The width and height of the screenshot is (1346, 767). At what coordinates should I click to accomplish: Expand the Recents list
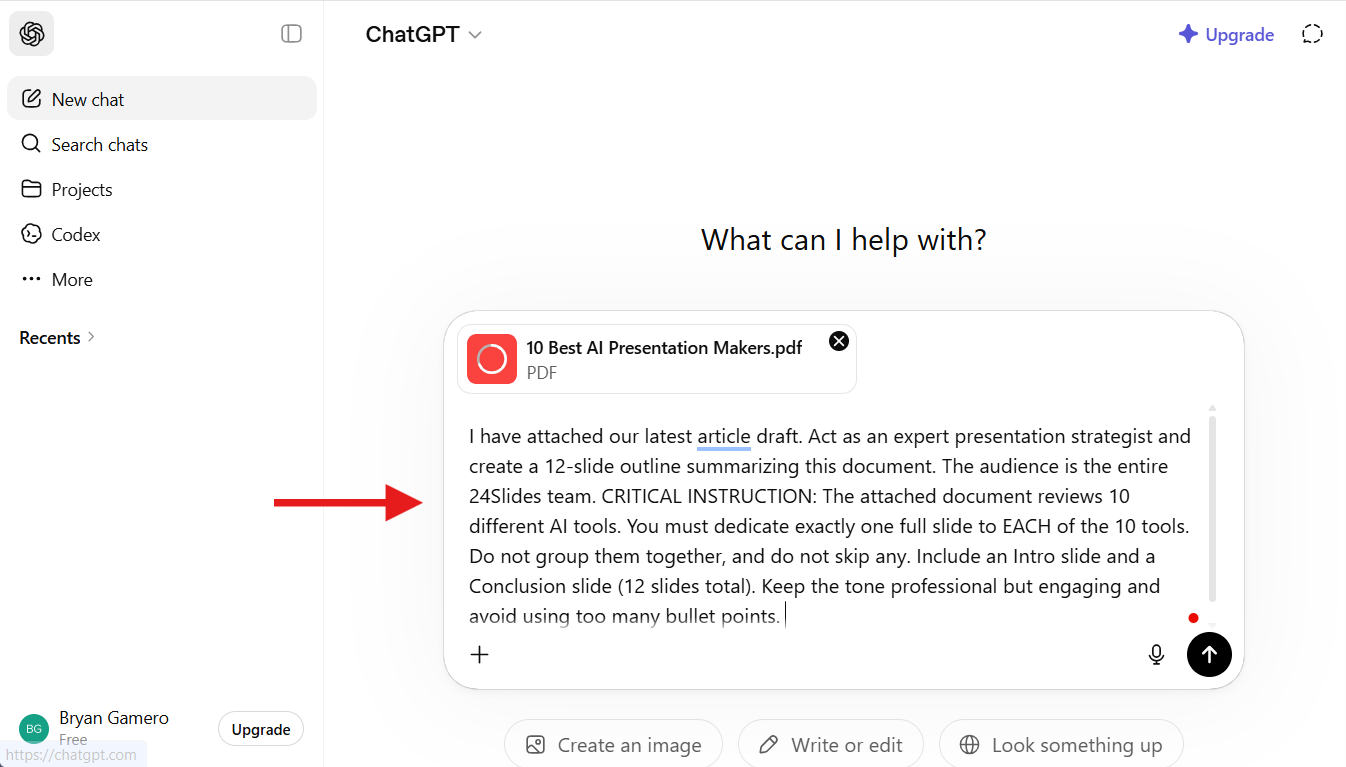click(57, 338)
